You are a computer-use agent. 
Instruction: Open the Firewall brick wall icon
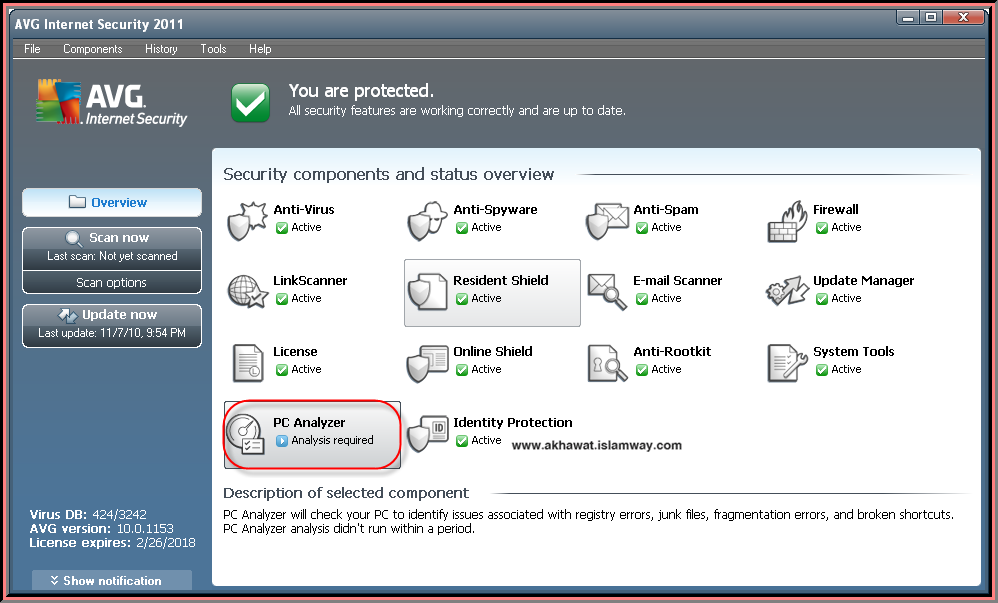pos(787,221)
